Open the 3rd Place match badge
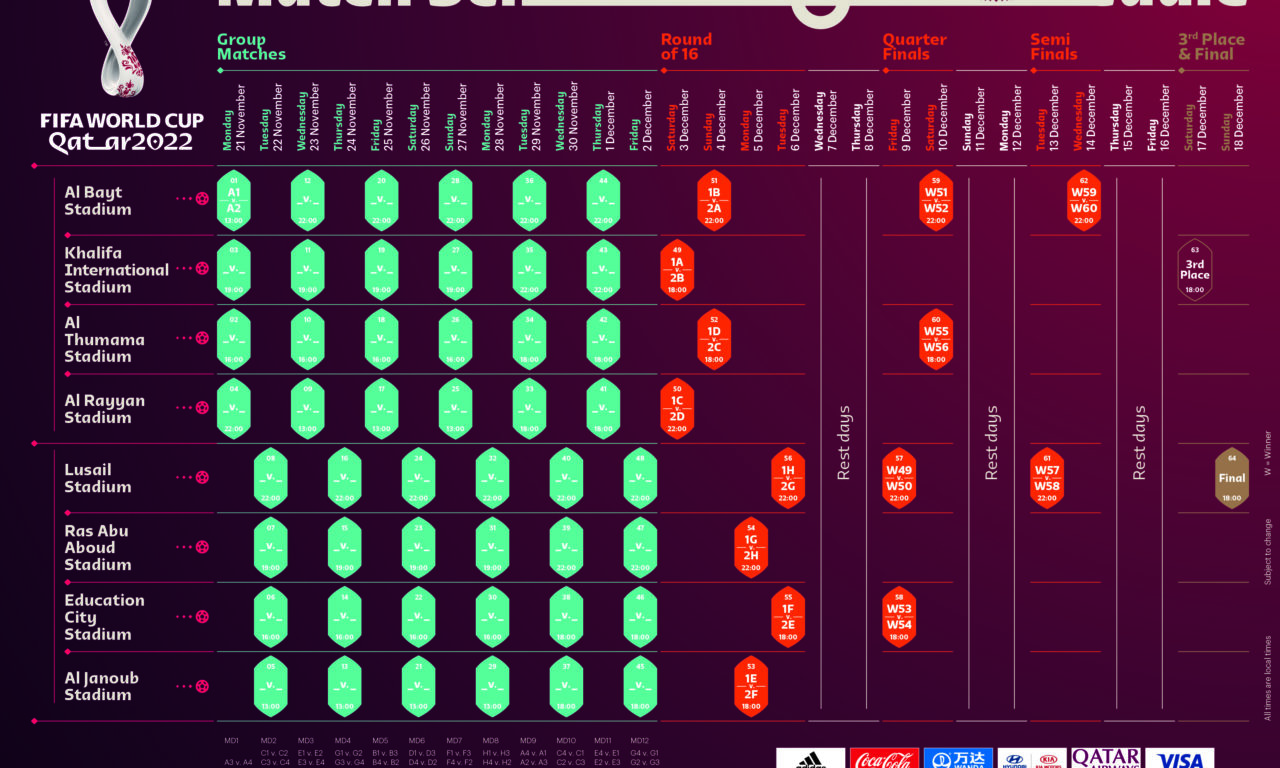Viewport: 1280px width, 768px height. [1195, 270]
